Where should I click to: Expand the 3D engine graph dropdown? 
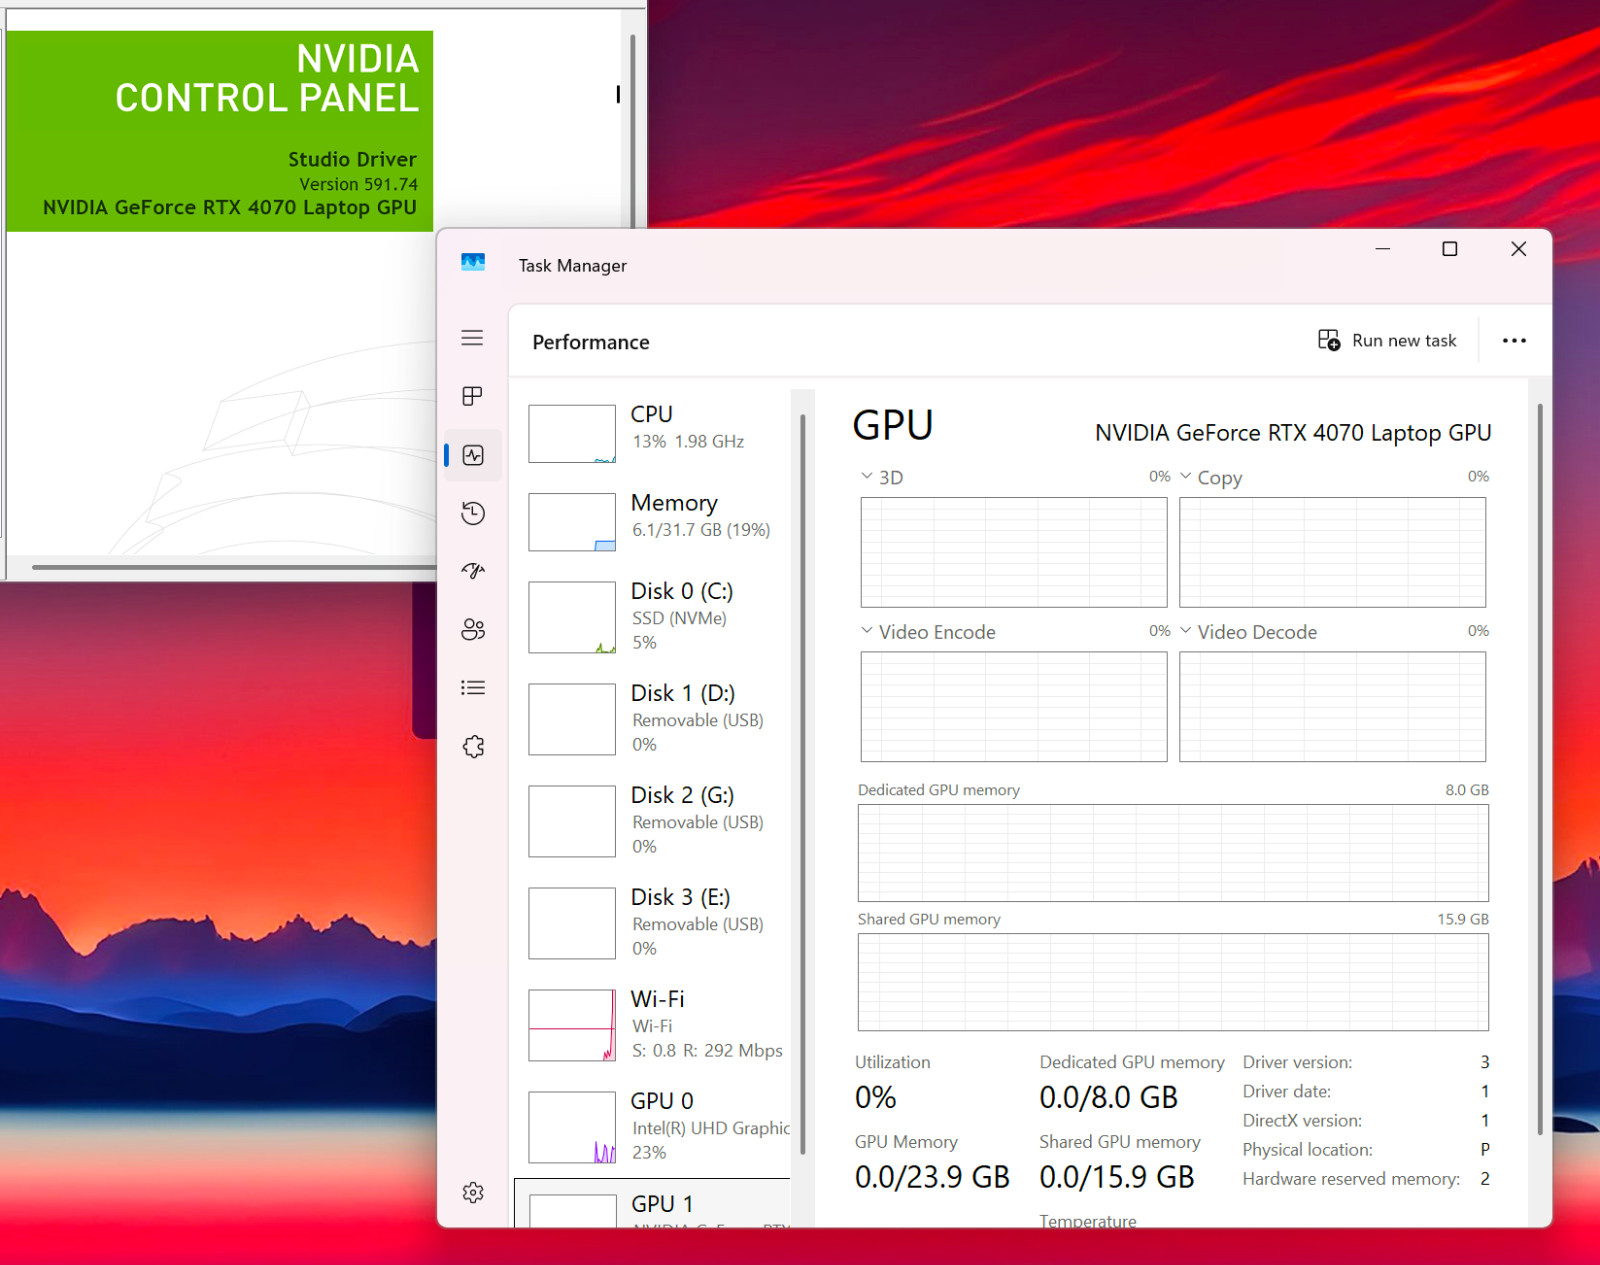[x=867, y=476]
